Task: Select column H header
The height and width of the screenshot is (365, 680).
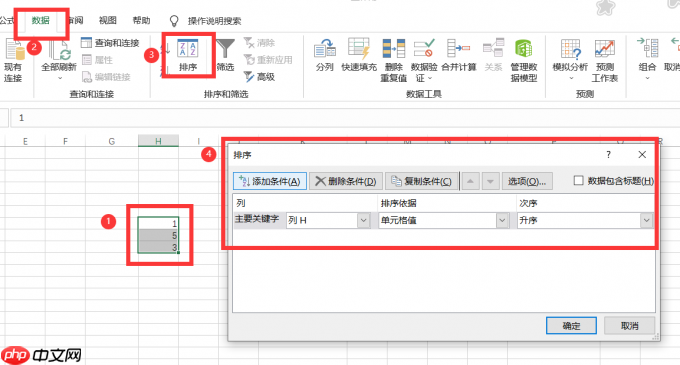Action: 158,141
